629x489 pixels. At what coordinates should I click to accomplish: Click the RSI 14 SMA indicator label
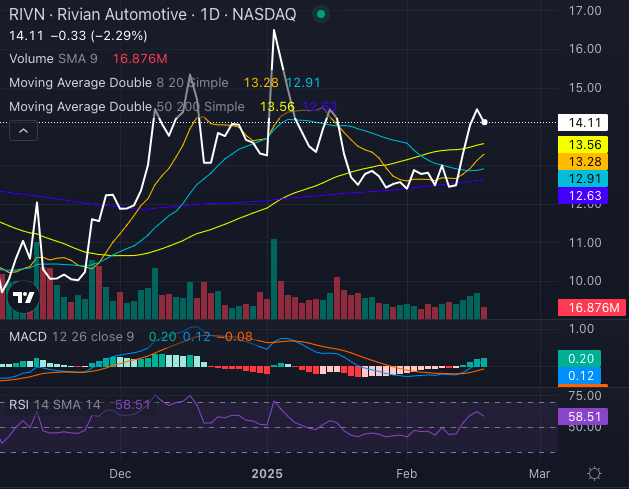pyautogui.click(x=57, y=404)
